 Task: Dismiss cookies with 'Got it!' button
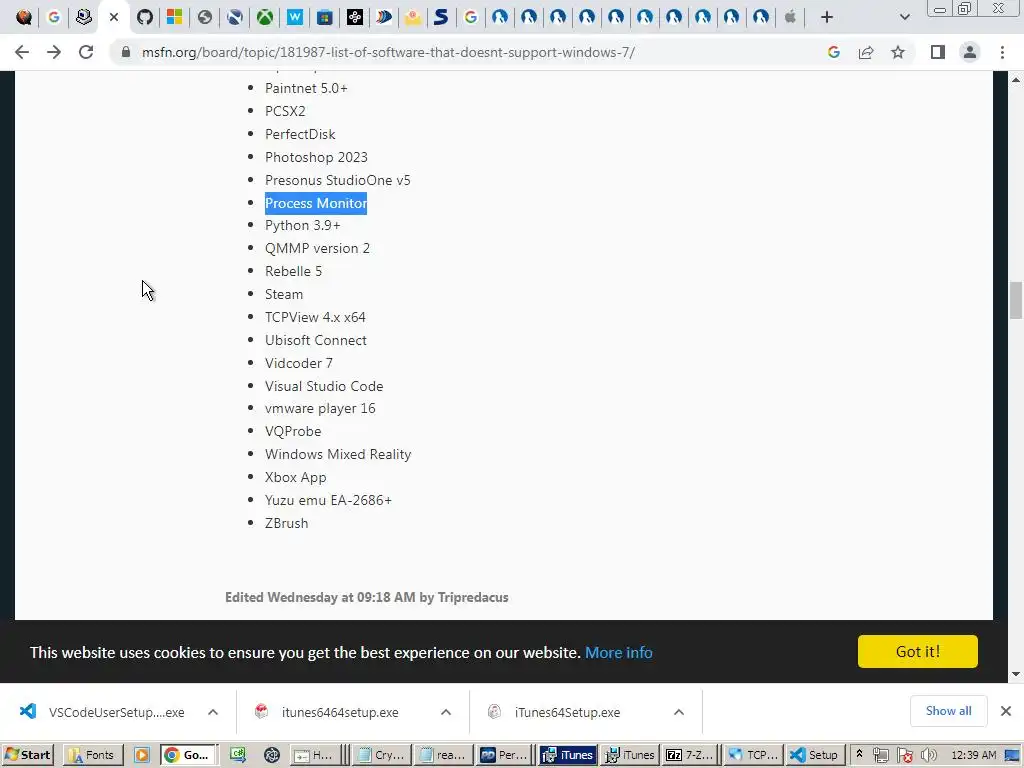click(918, 651)
